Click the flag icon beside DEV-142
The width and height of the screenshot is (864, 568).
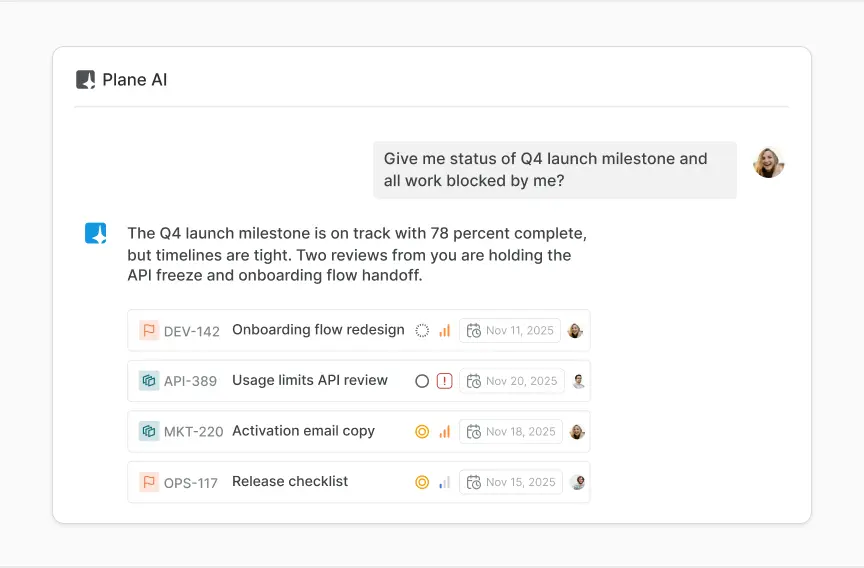[149, 331]
